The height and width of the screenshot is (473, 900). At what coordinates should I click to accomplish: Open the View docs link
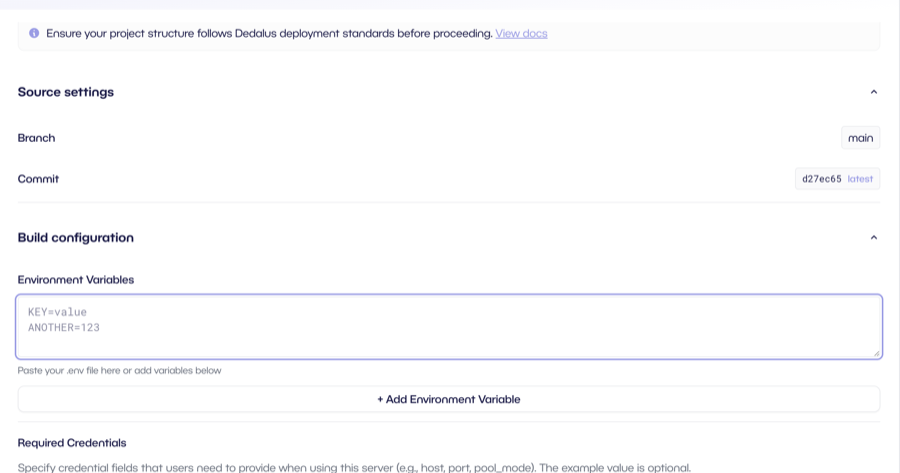click(x=521, y=33)
